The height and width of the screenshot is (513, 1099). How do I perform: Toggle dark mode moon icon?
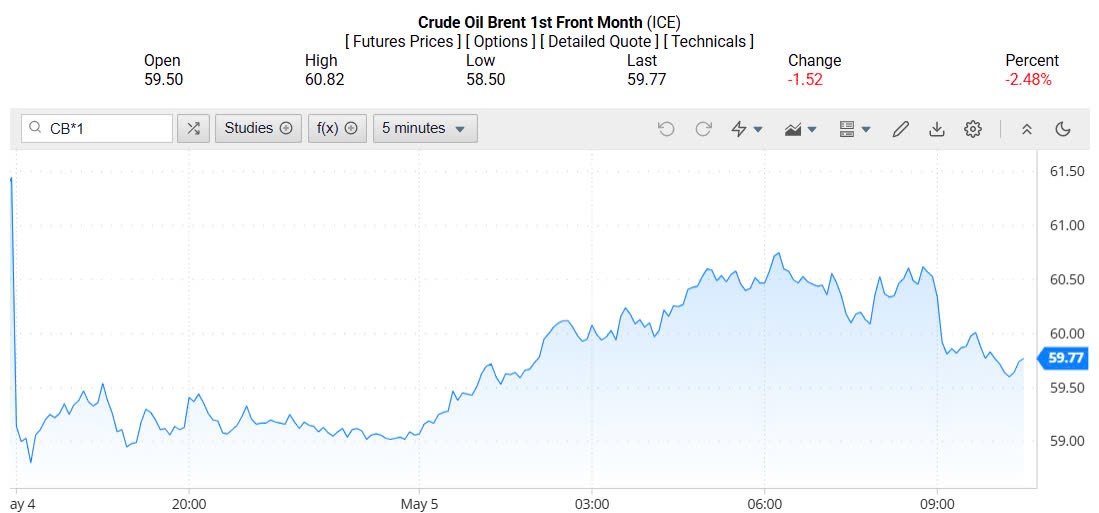point(1063,129)
